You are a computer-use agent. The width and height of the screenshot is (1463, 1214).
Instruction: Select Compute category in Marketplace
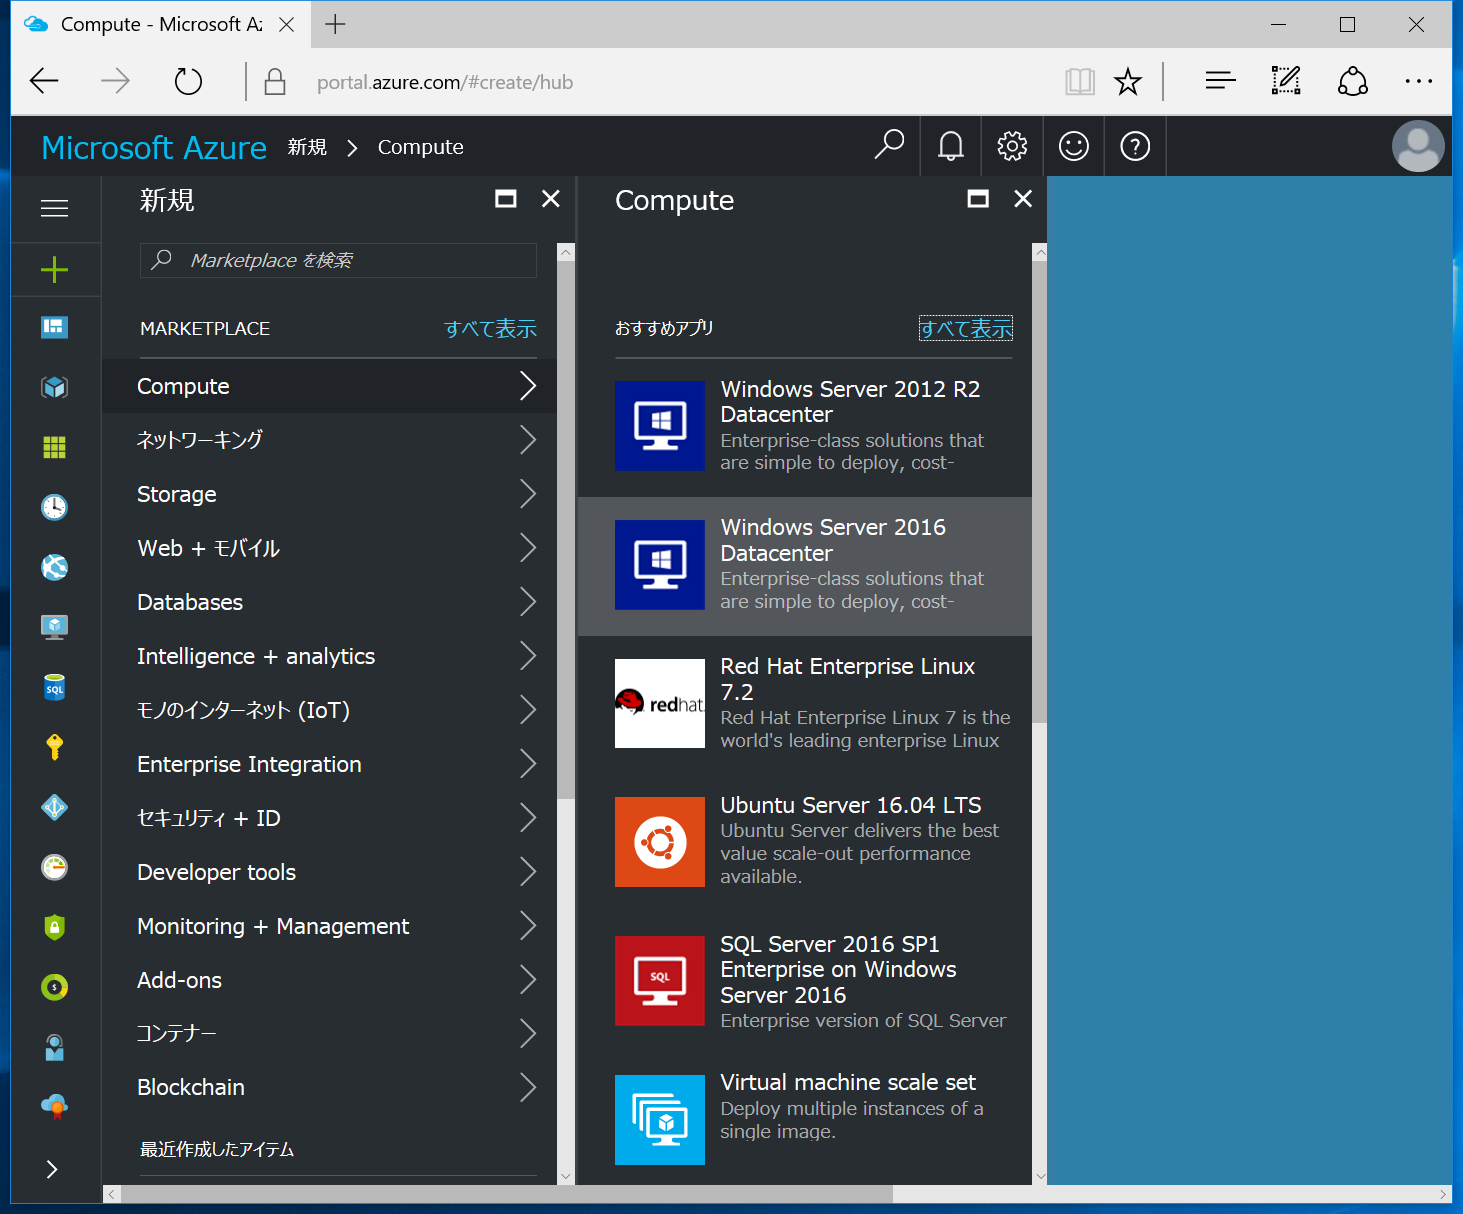point(329,386)
